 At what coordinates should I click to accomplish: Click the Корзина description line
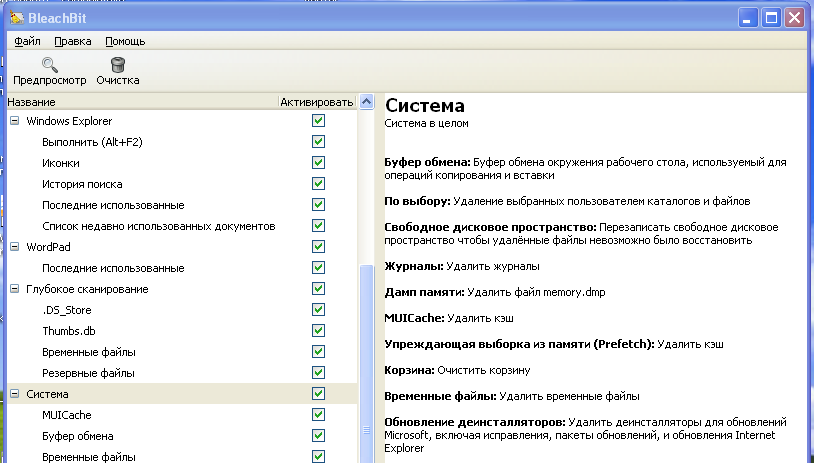(457, 370)
